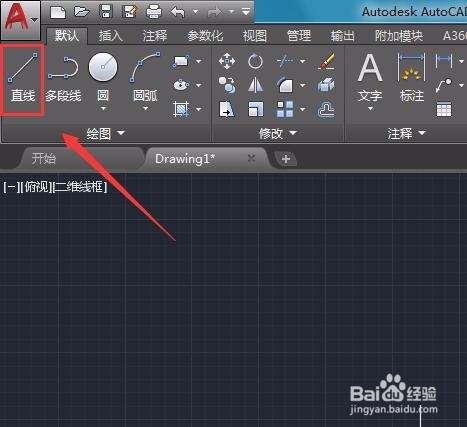Open the Ellipse tool dropdown arrow
467x427 pixels.
click(198, 85)
